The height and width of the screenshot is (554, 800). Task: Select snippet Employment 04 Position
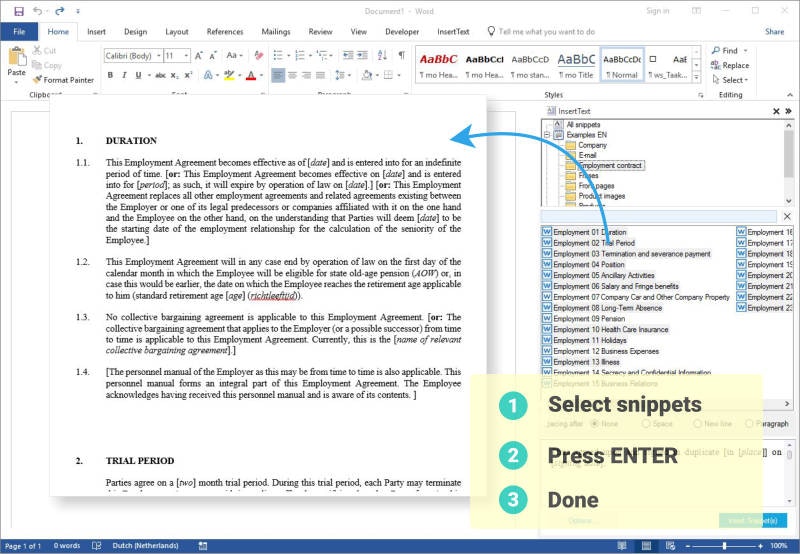(x=583, y=265)
